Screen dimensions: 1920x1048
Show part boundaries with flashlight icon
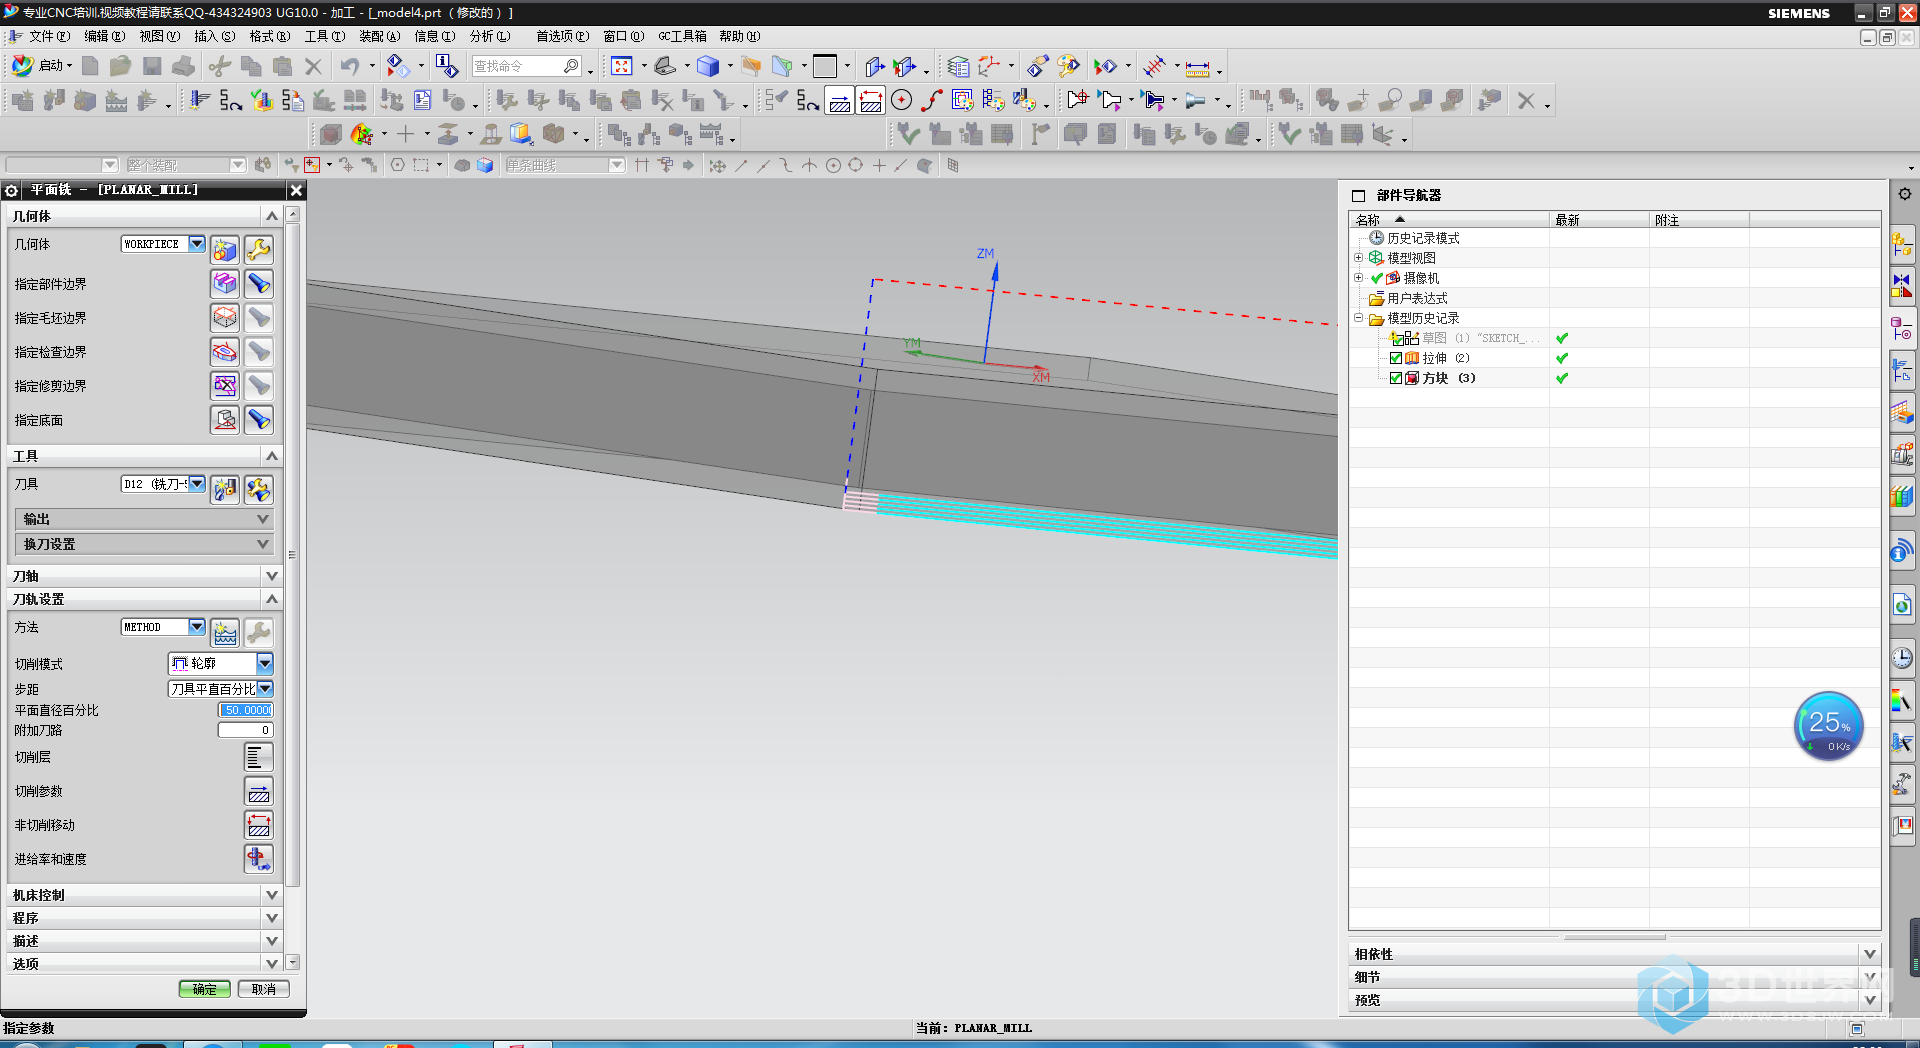pyautogui.click(x=259, y=284)
